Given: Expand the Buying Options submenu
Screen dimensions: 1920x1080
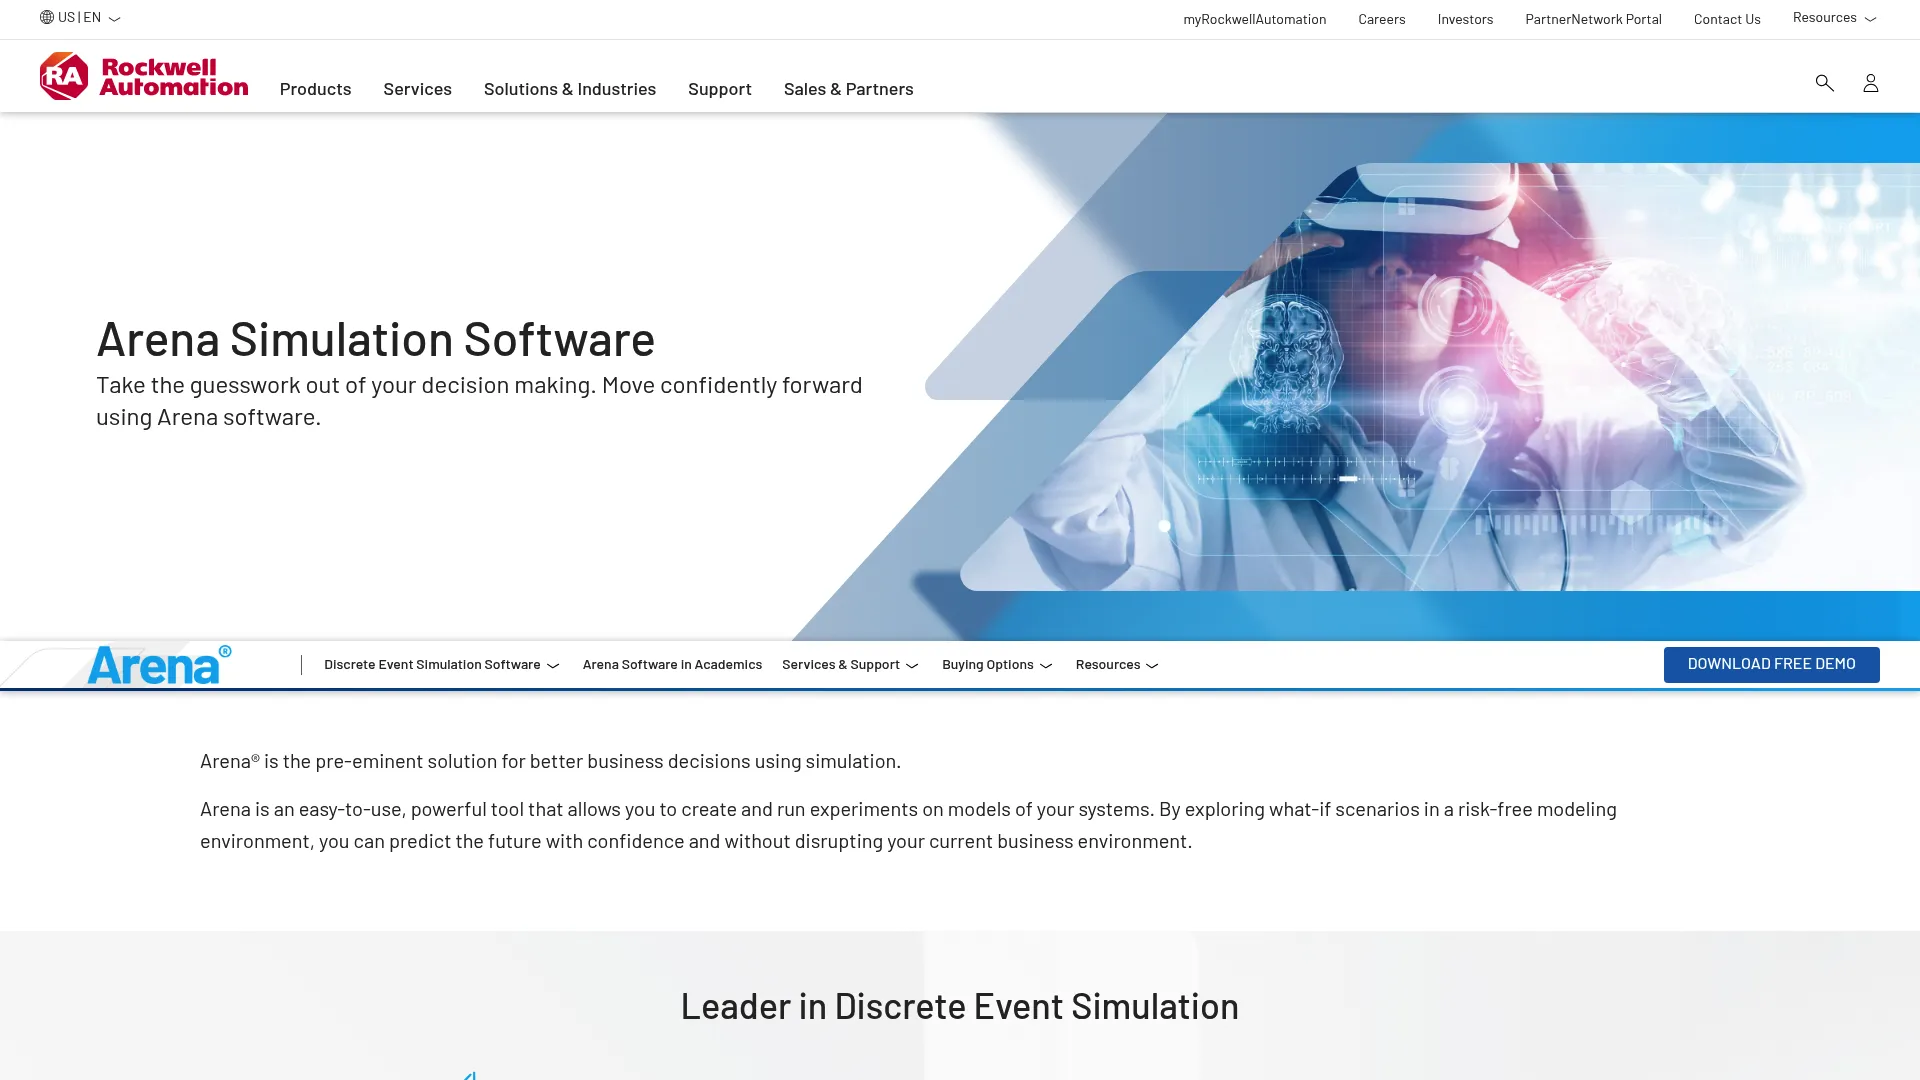Looking at the screenshot, I should 997,665.
